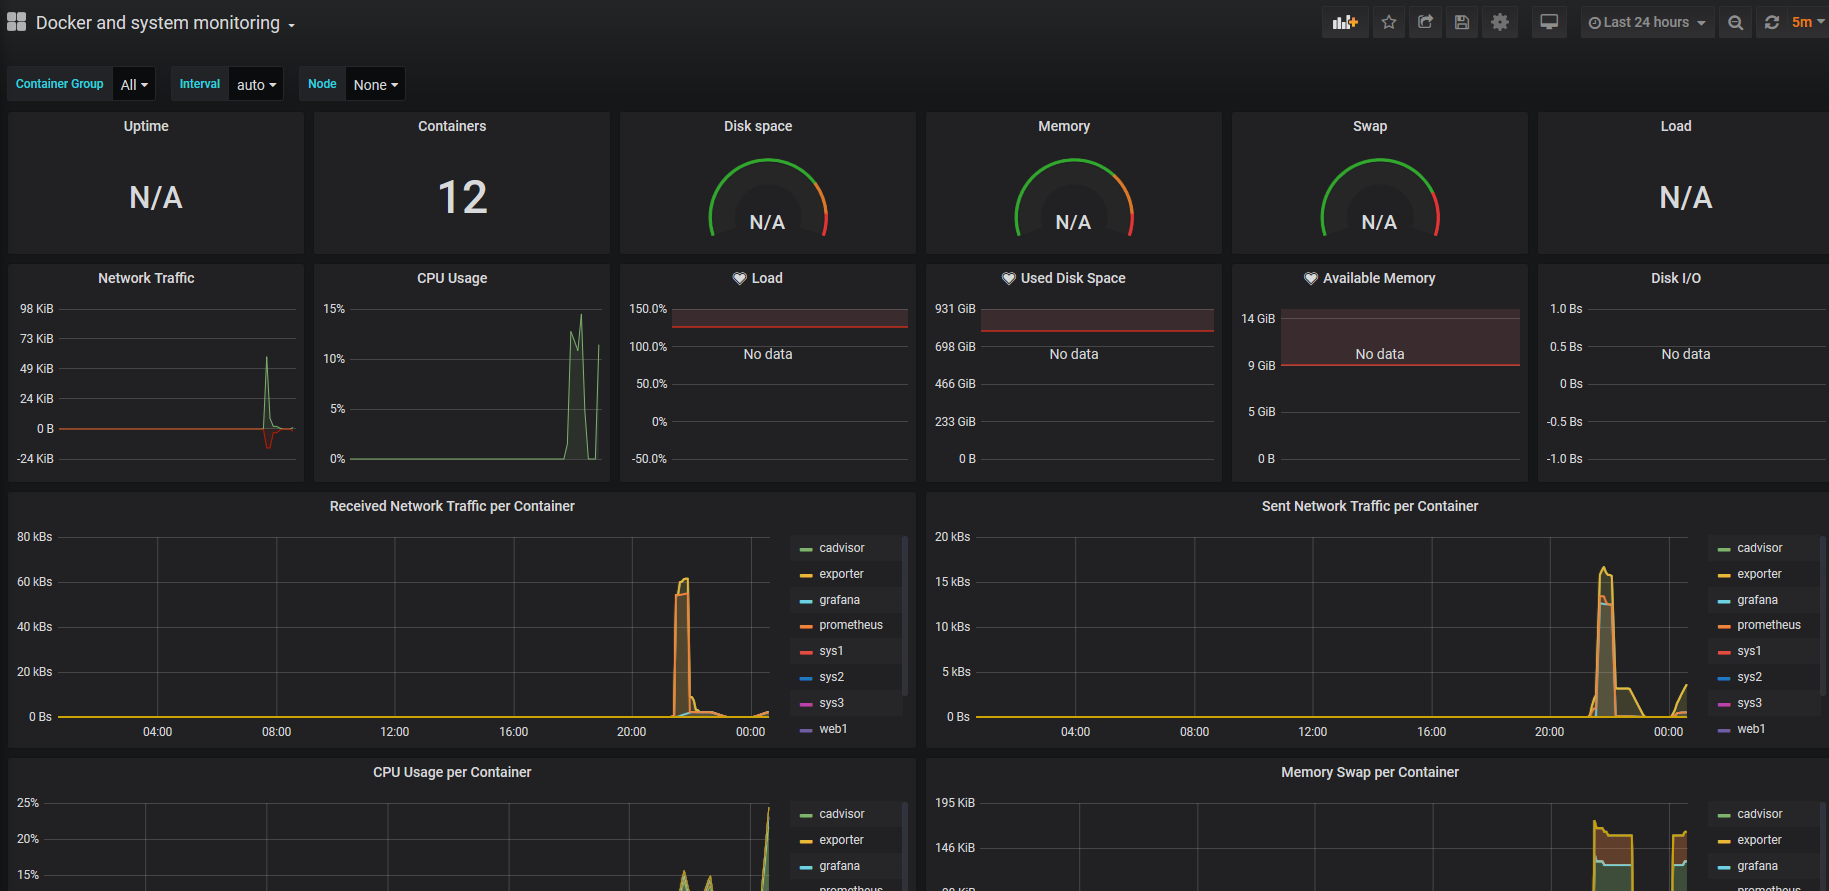This screenshot has width=1829, height=891.
Task: Open the 5m refresh interval dropdown
Action: coord(1808,22)
